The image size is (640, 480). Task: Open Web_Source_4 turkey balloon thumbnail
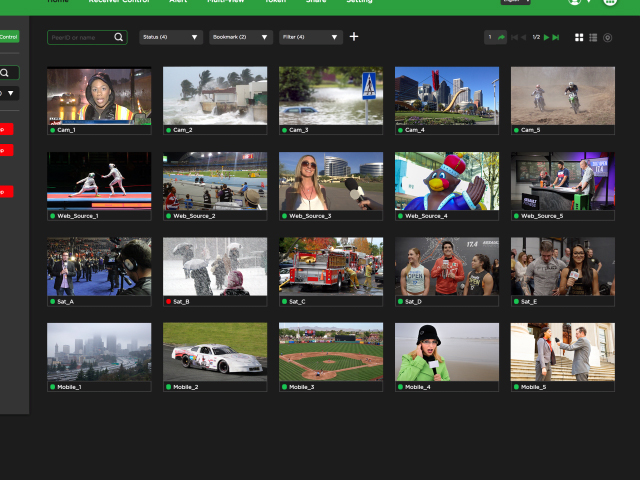(x=447, y=181)
